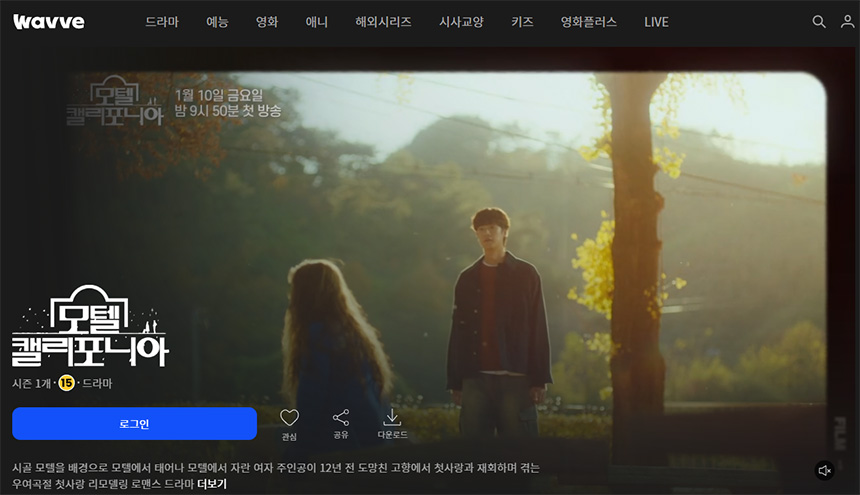This screenshot has height=495, width=860.
Task: Open the 예능 menu
Action: [x=217, y=22]
